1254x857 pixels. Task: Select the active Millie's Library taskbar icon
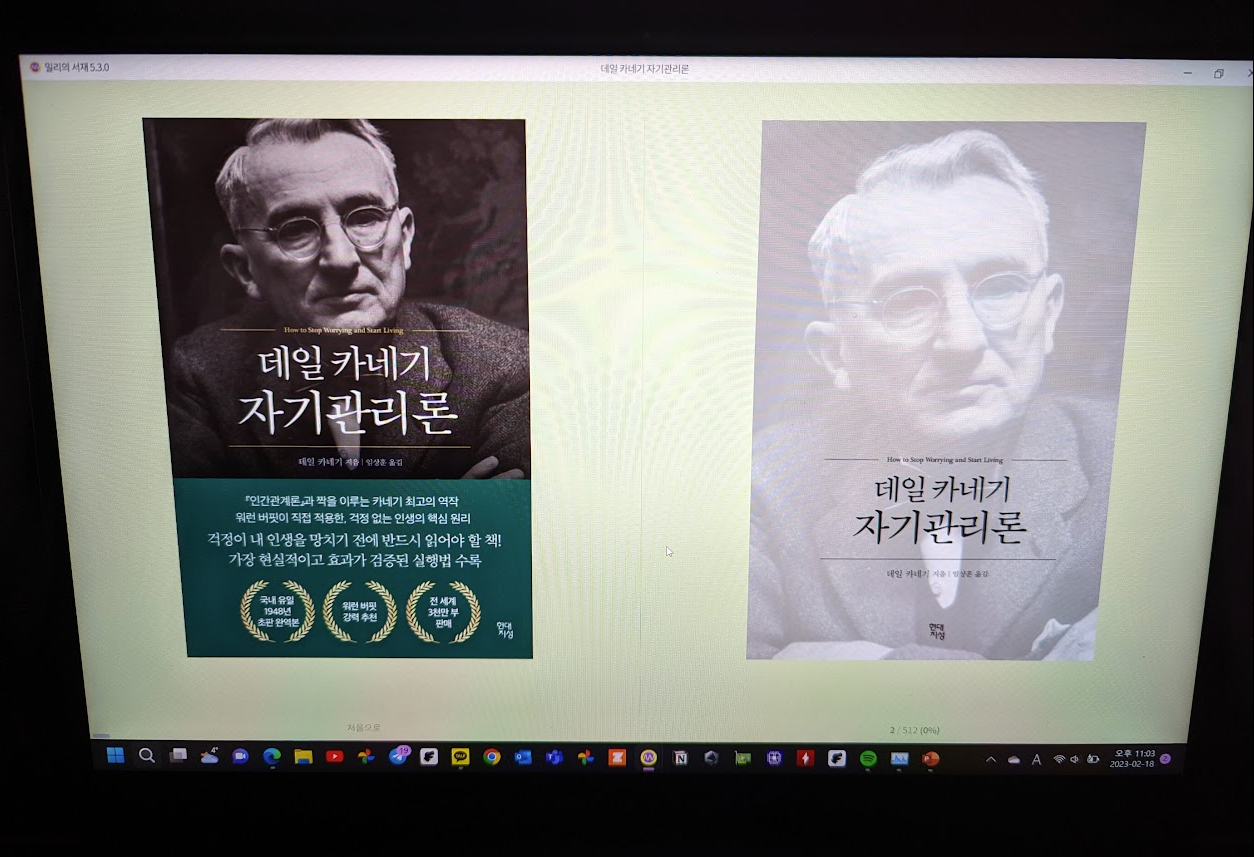[648, 758]
